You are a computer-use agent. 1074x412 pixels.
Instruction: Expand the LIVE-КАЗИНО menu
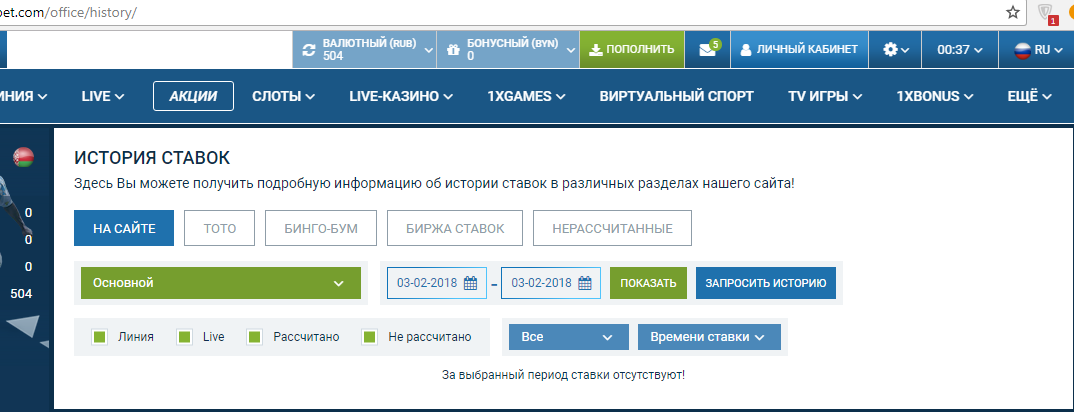click(401, 96)
